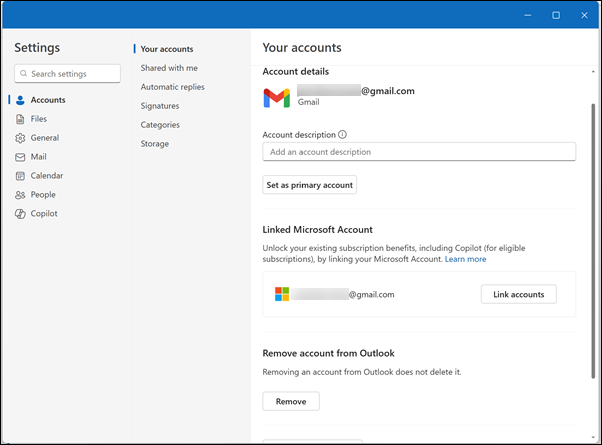Click the Microsoft logo in linked account

coord(282,294)
